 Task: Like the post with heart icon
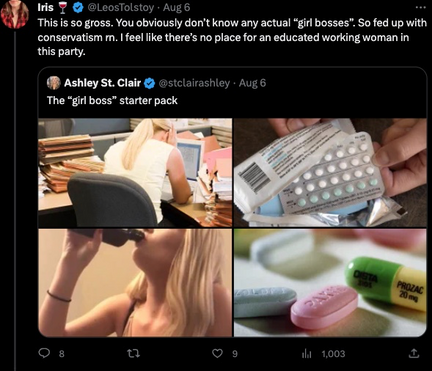click(217, 353)
